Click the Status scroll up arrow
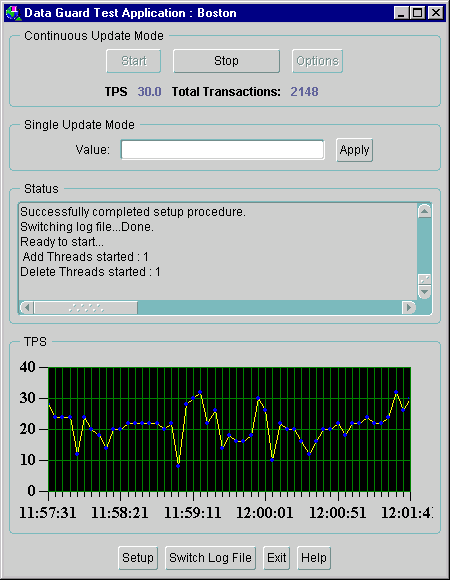The height and width of the screenshot is (580, 450). click(424, 211)
